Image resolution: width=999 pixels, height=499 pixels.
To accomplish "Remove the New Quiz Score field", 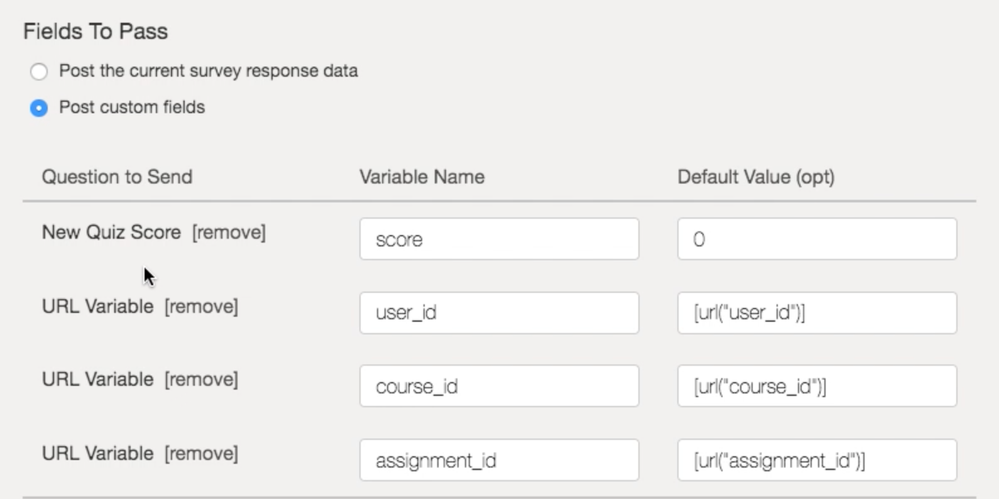I will 229,233.
